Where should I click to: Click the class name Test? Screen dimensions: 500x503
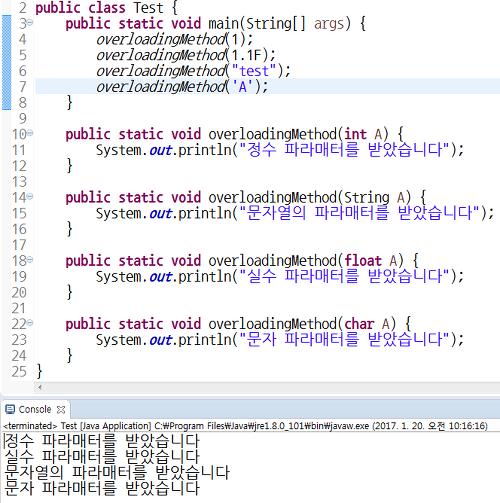tap(148, 8)
